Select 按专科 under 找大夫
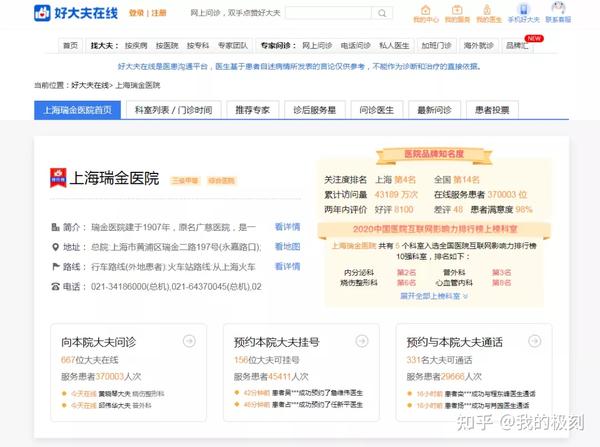Image resolution: width=600 pixels, height=447 pixels. [x=198, y=46]
